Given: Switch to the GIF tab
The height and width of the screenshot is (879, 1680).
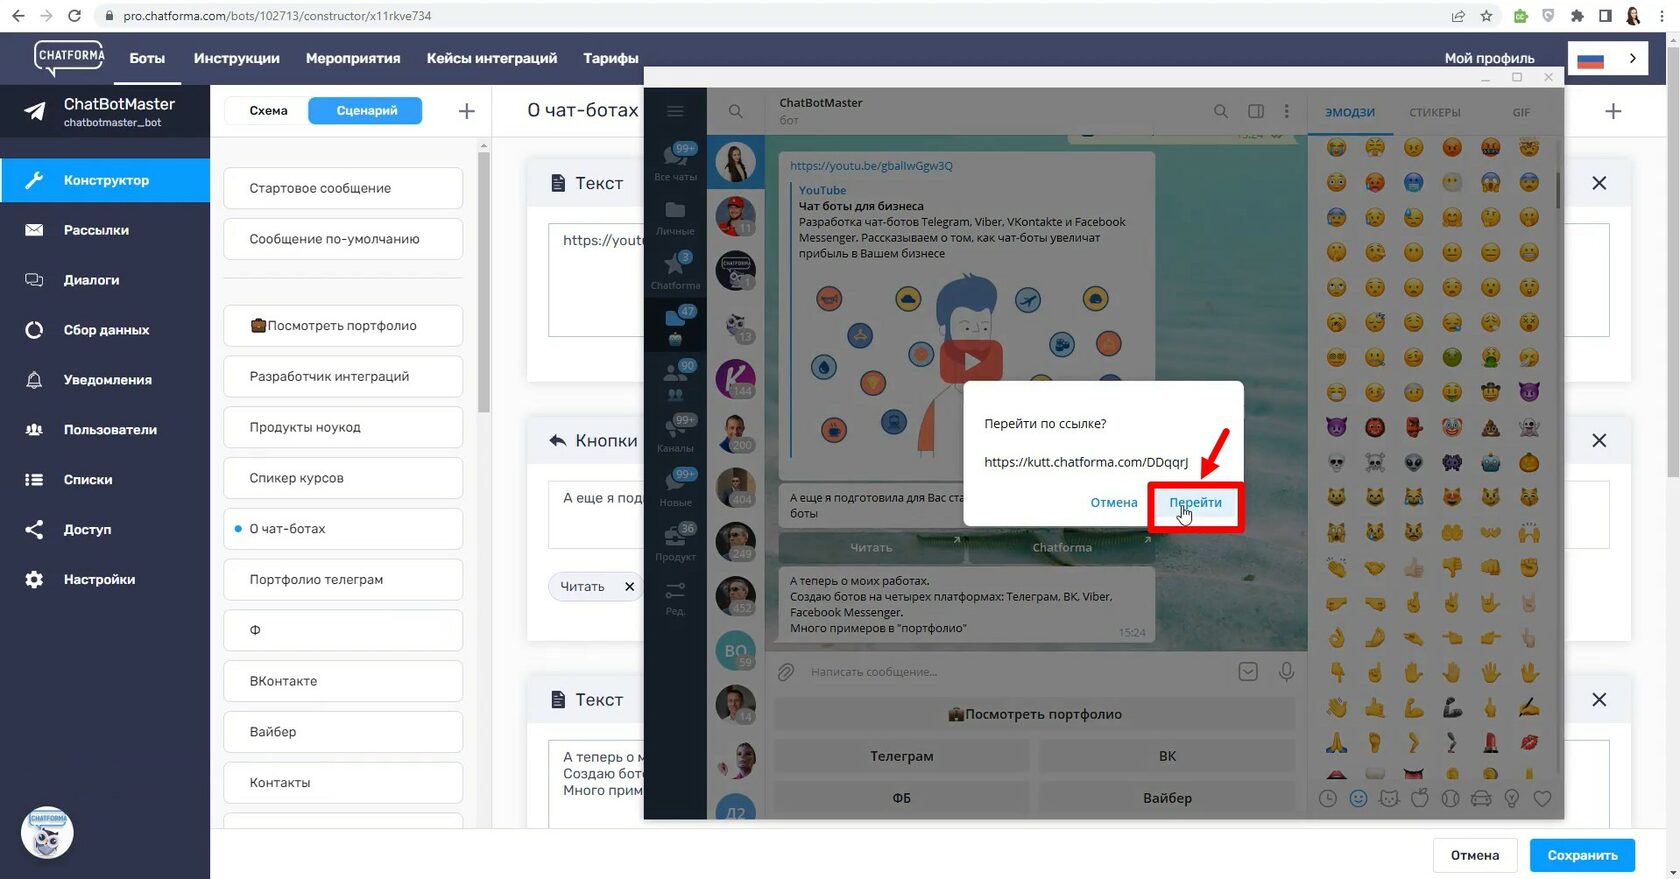Looking at the screenshot, I should pyautogui.click(x=1521, y=112).
